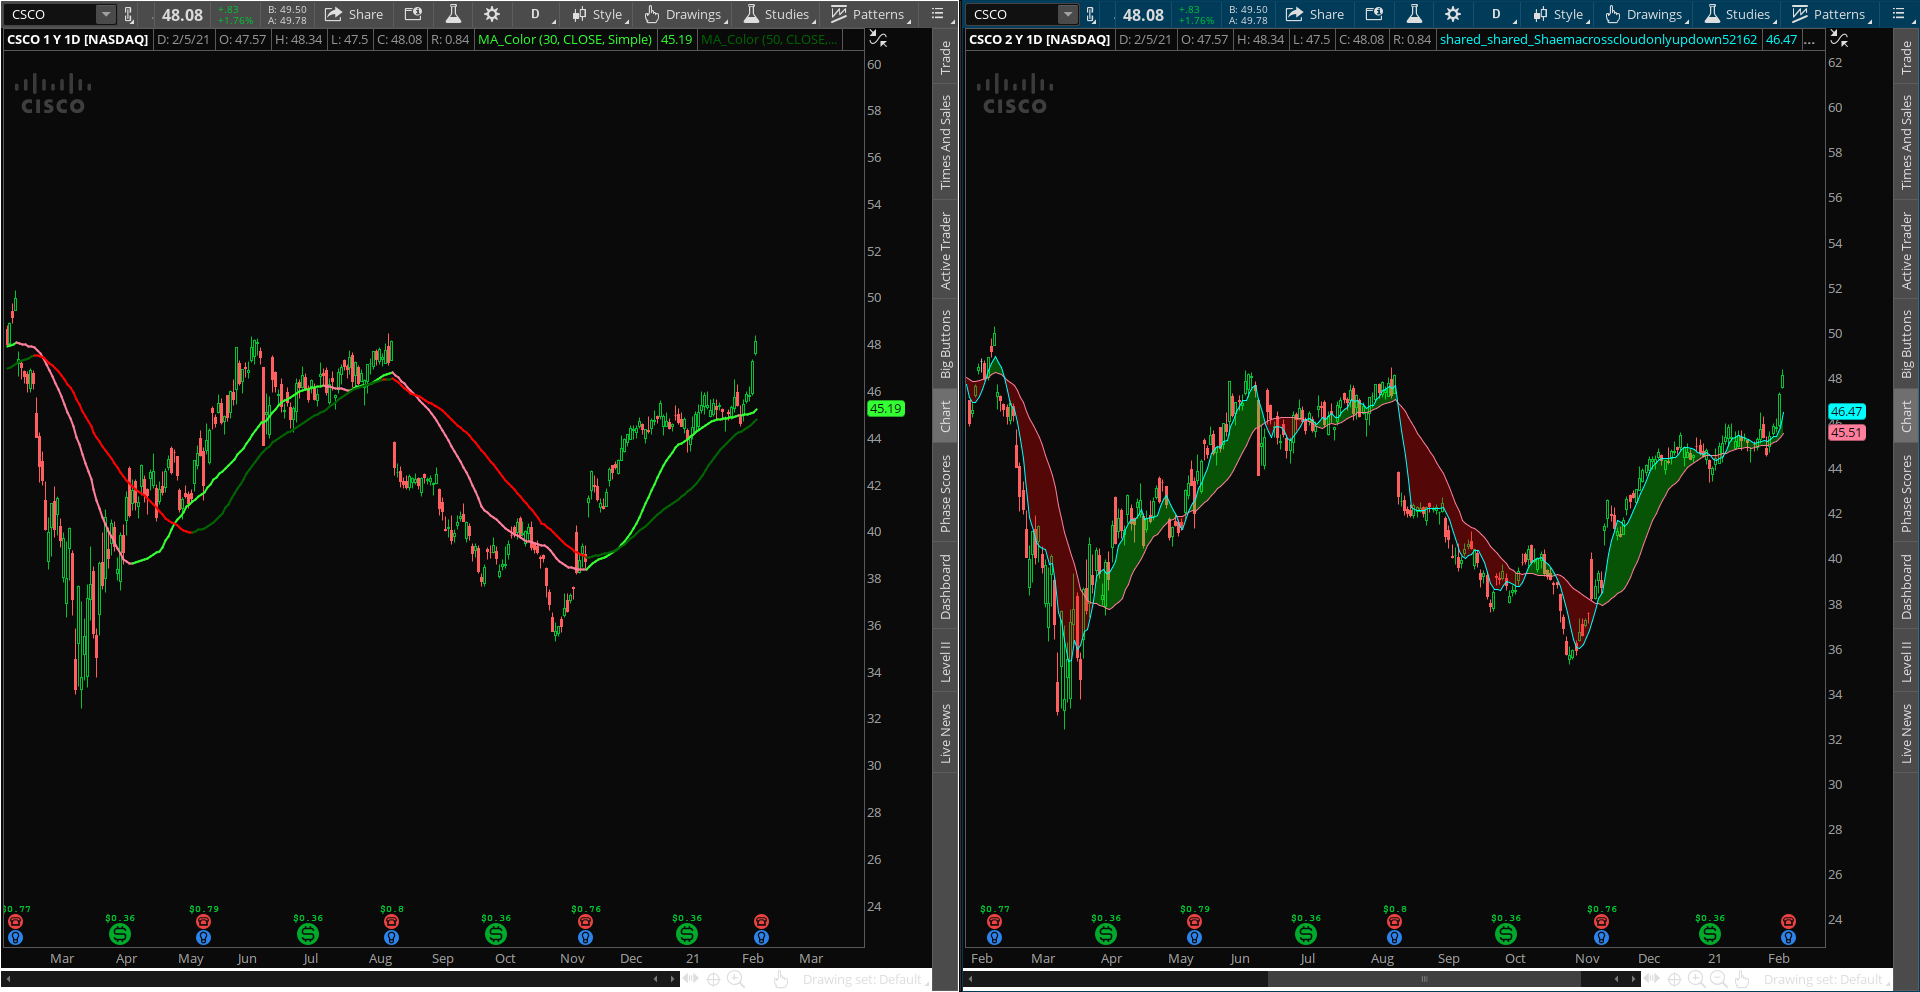The width and height of the screenshot is (1920, 992).
Task: Open Live News tab in right sidebar
Action: coord(1906,734)
